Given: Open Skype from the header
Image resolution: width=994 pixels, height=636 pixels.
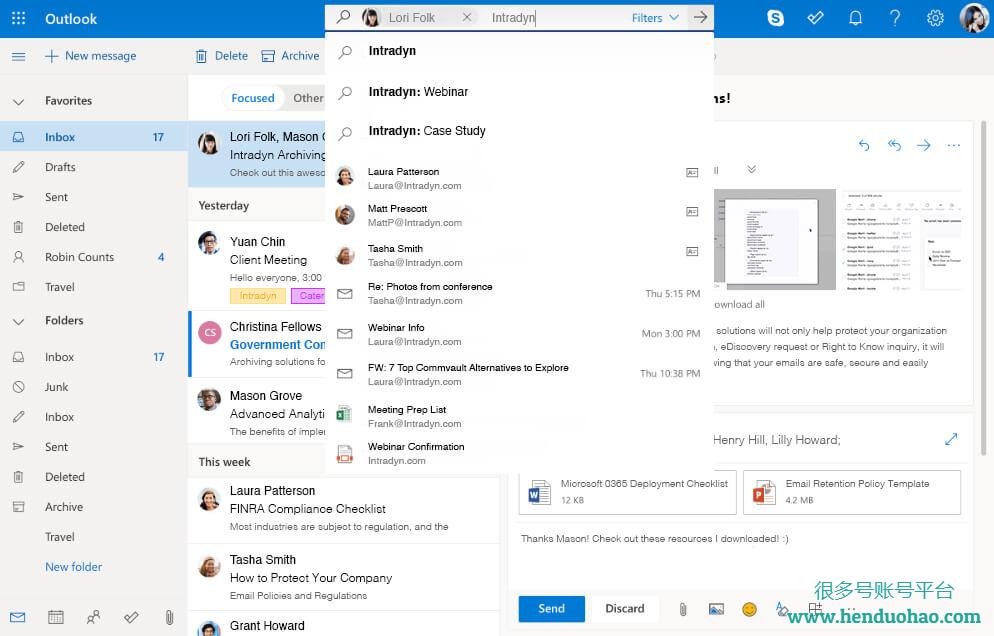Looking at the screenshot, I should click(x=775, y=18).
